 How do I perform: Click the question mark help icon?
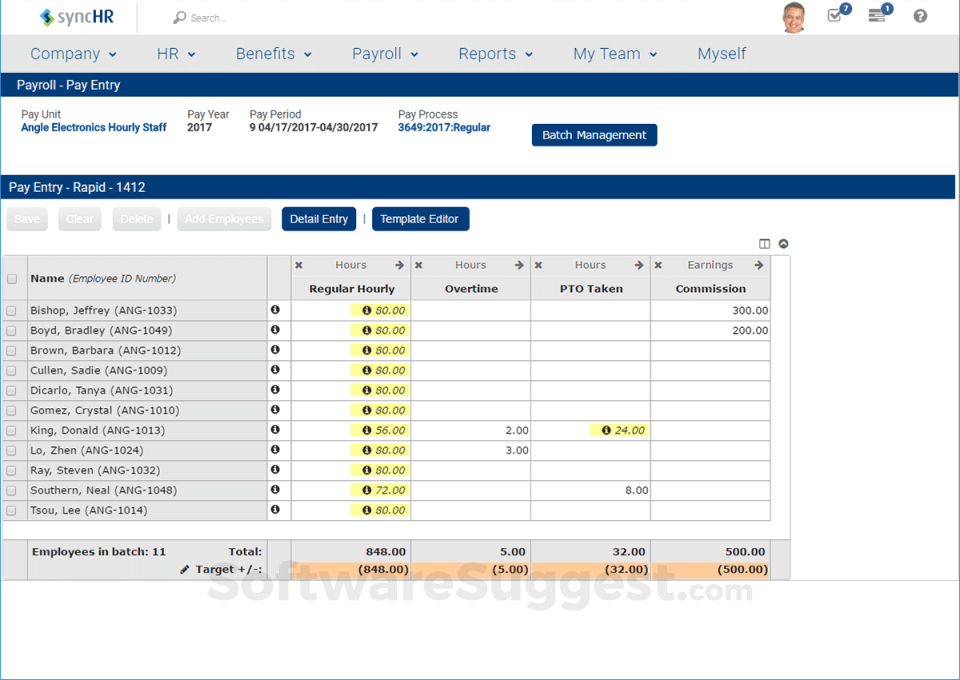pos(920,16)
